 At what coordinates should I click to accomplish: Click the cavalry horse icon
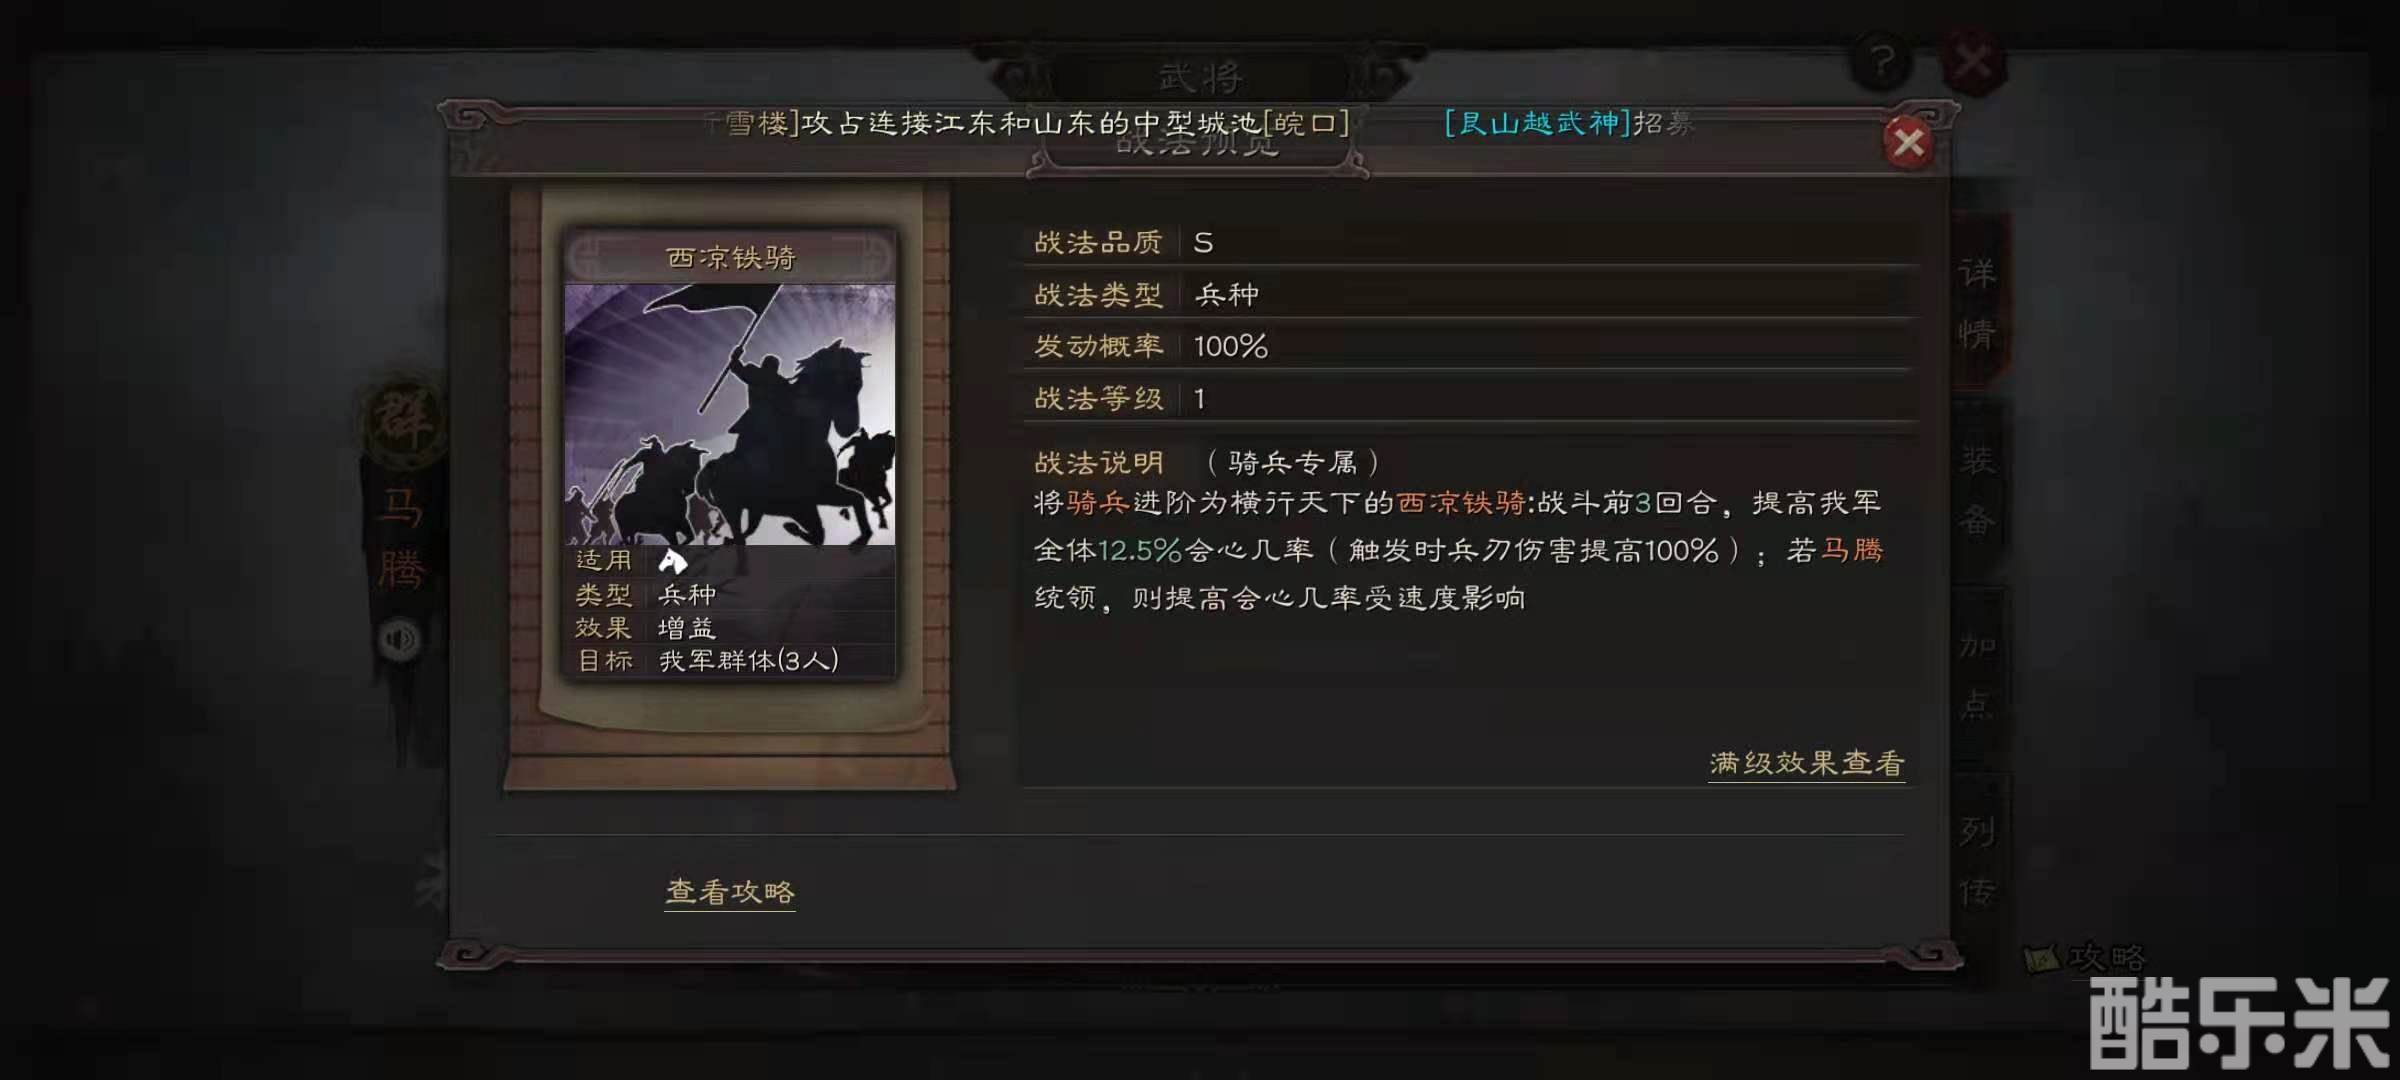tap(672, 561)
